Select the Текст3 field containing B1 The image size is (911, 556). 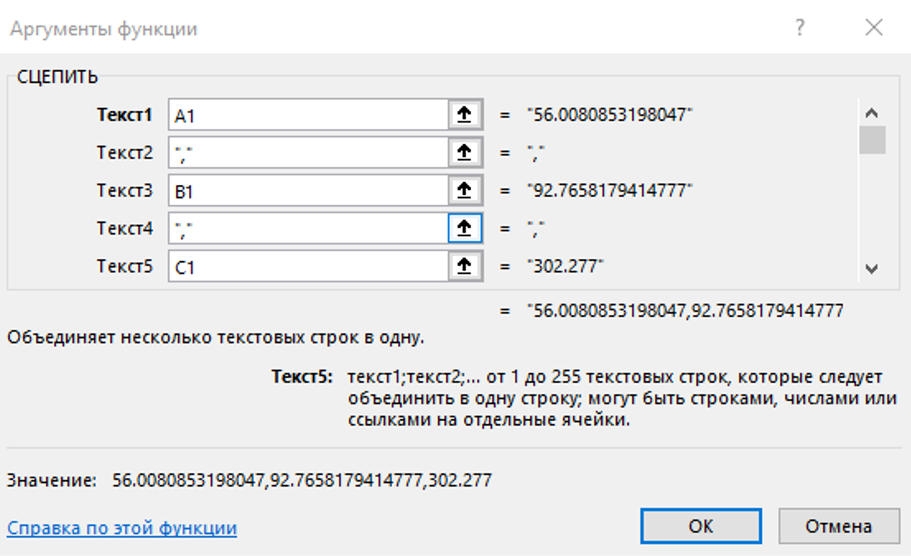pos(307,190)
